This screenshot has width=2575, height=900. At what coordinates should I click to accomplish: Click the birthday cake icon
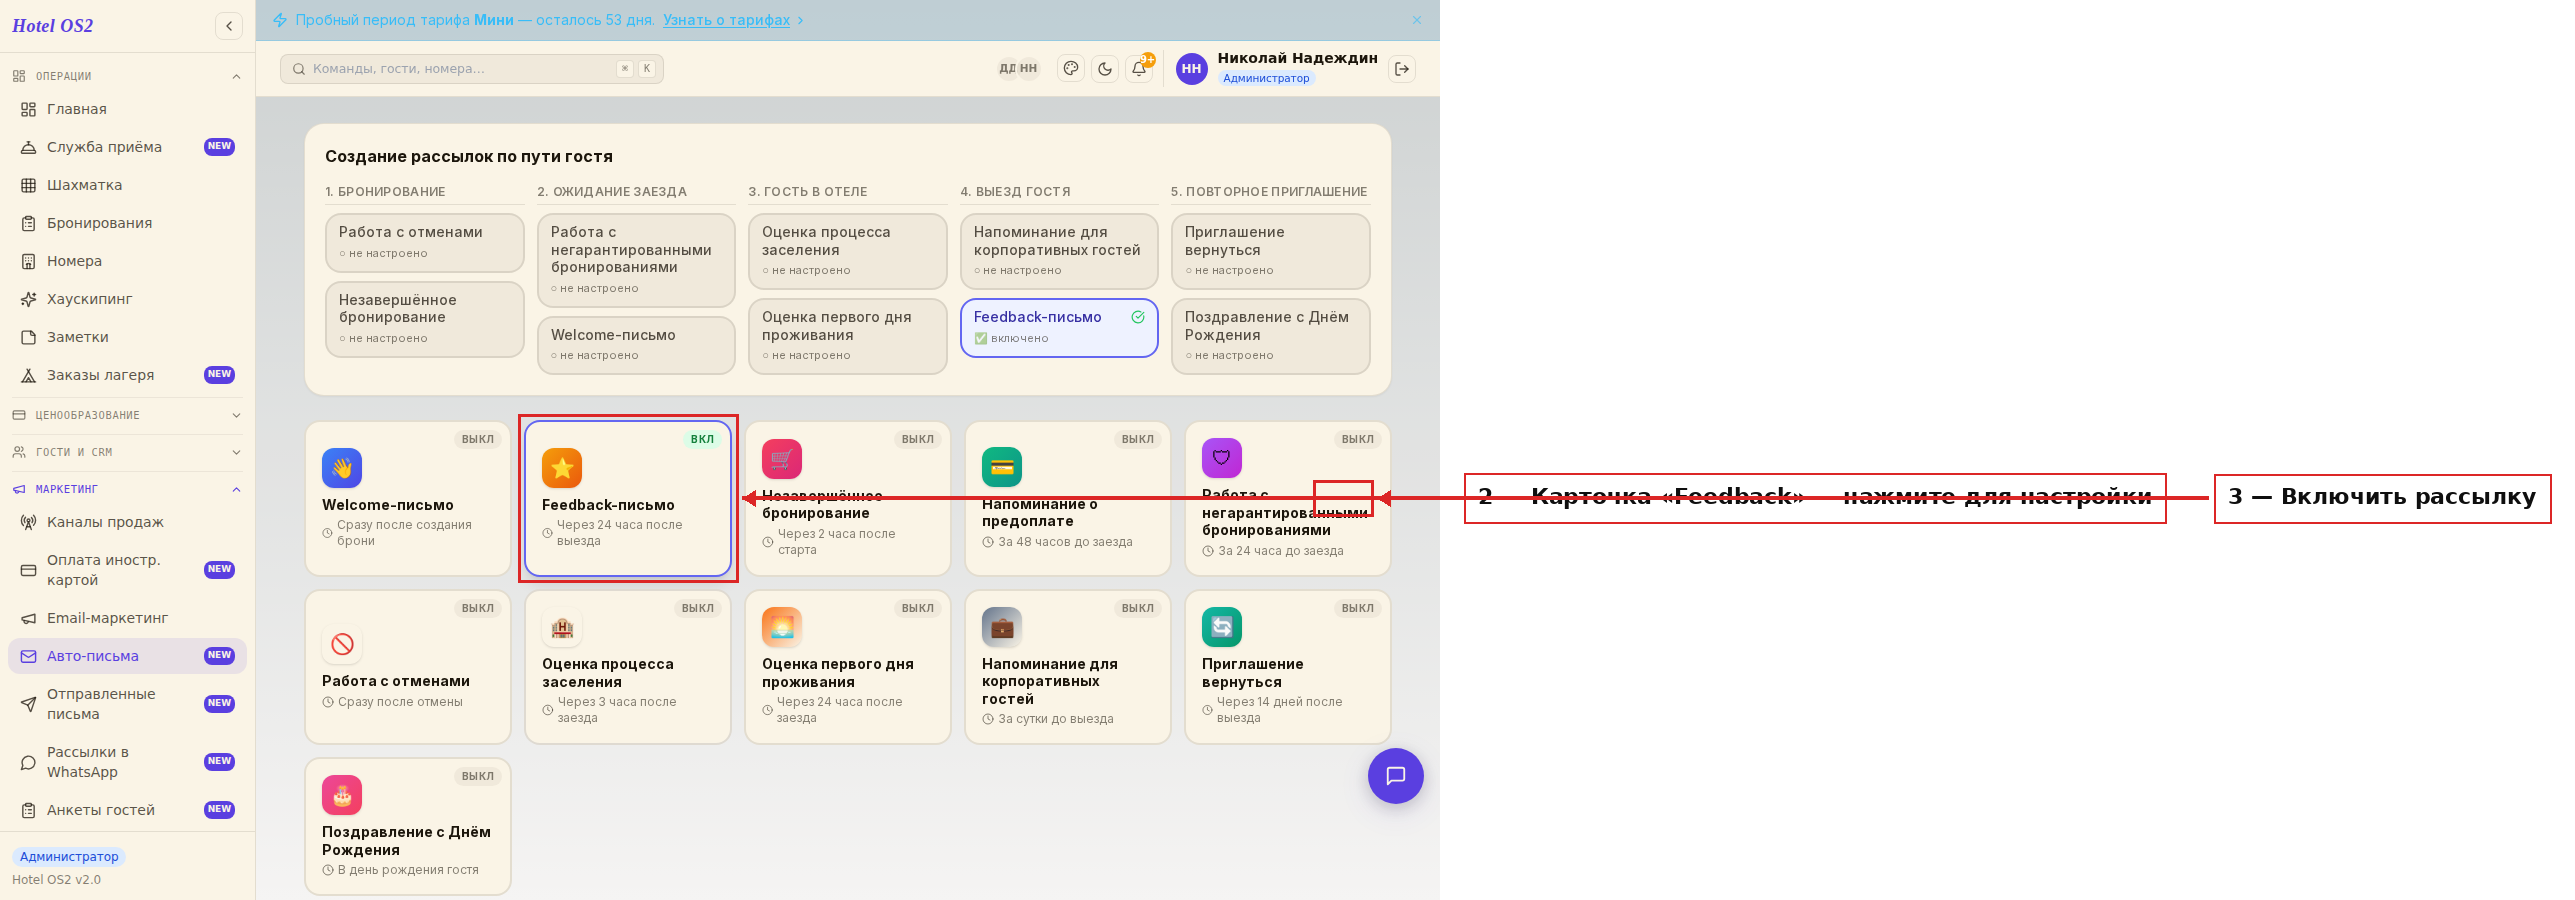[x=342, y=795]
